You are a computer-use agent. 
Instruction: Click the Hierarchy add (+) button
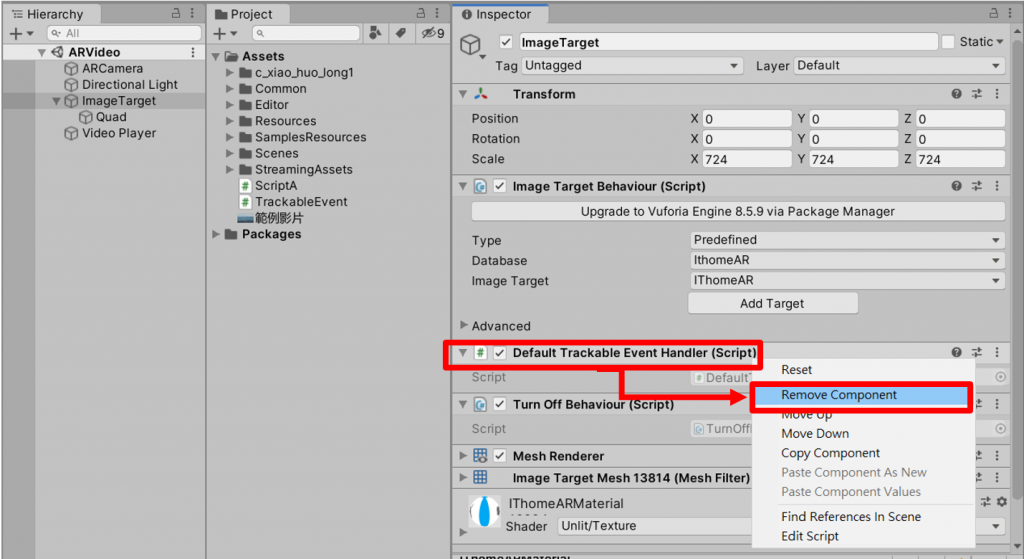21,33
